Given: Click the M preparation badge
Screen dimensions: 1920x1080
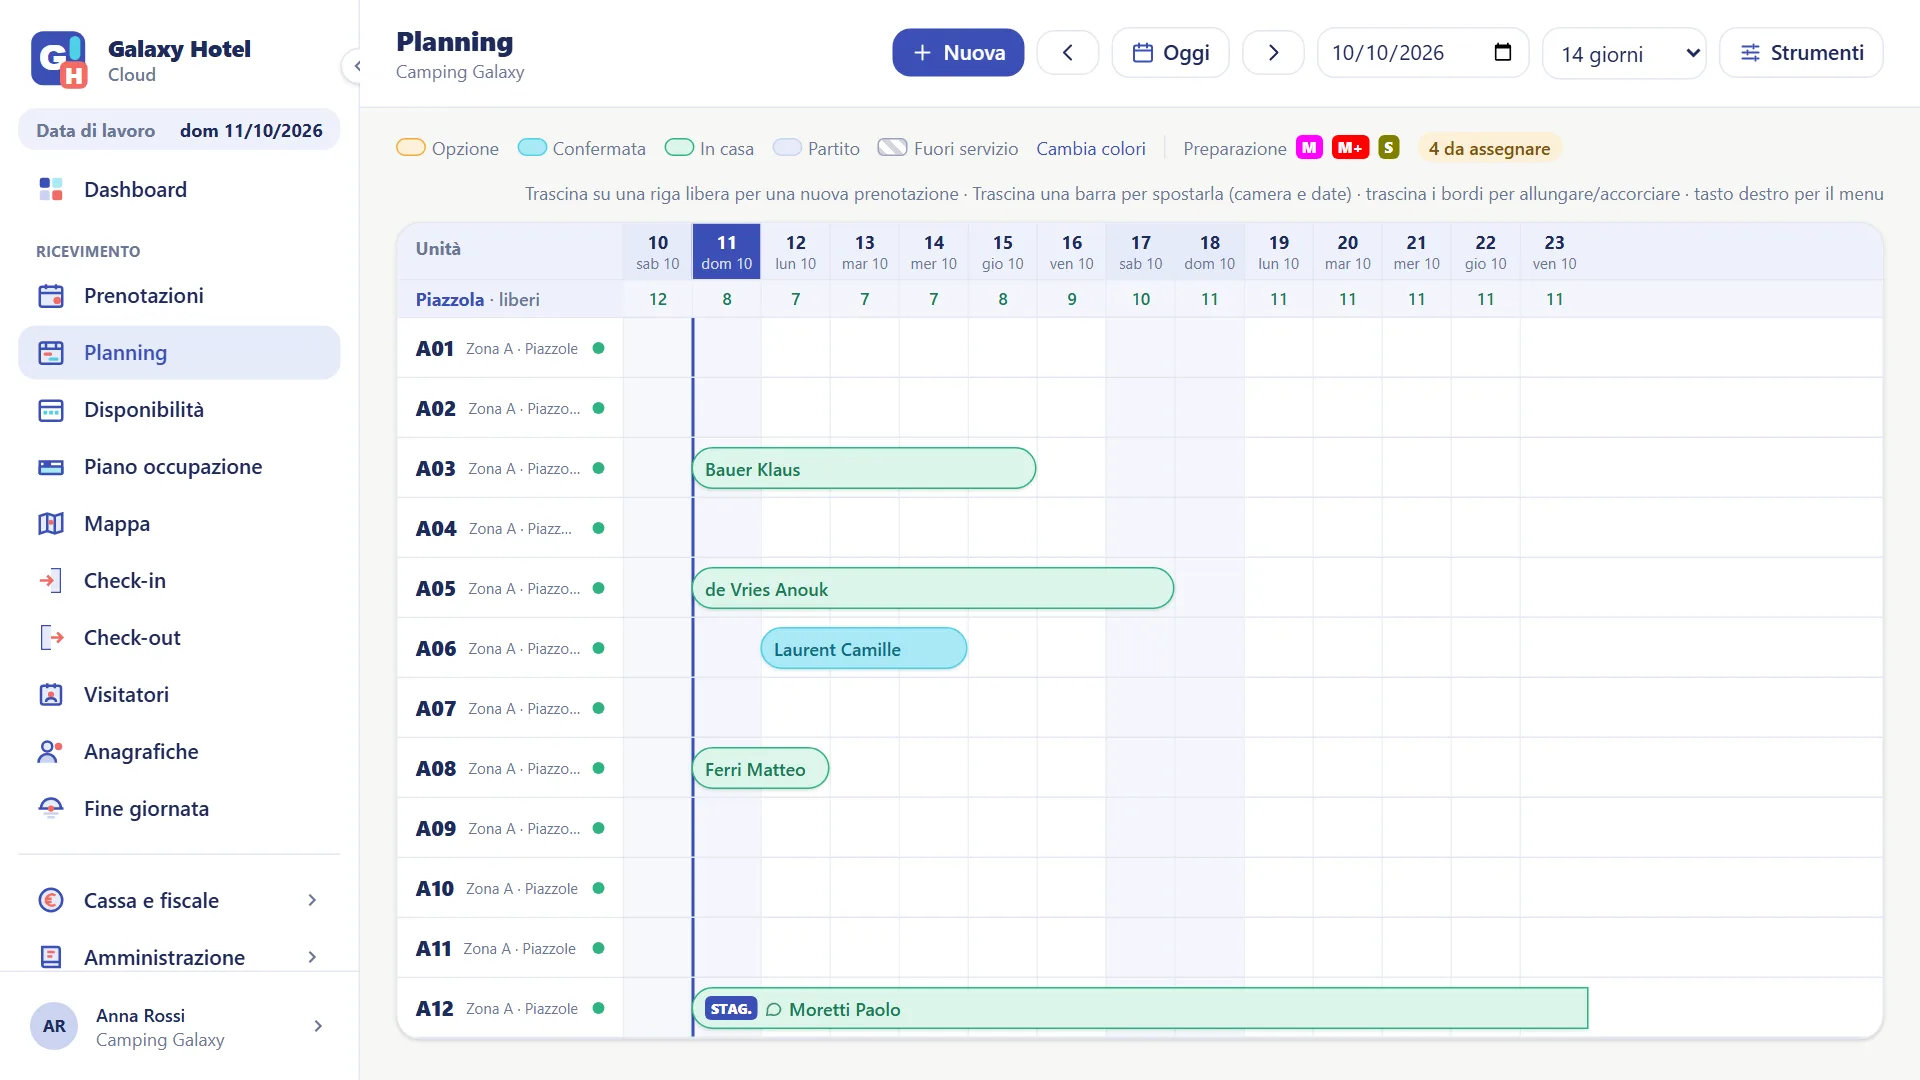Looking at the screenshot, I should [x=1309, y=148].
